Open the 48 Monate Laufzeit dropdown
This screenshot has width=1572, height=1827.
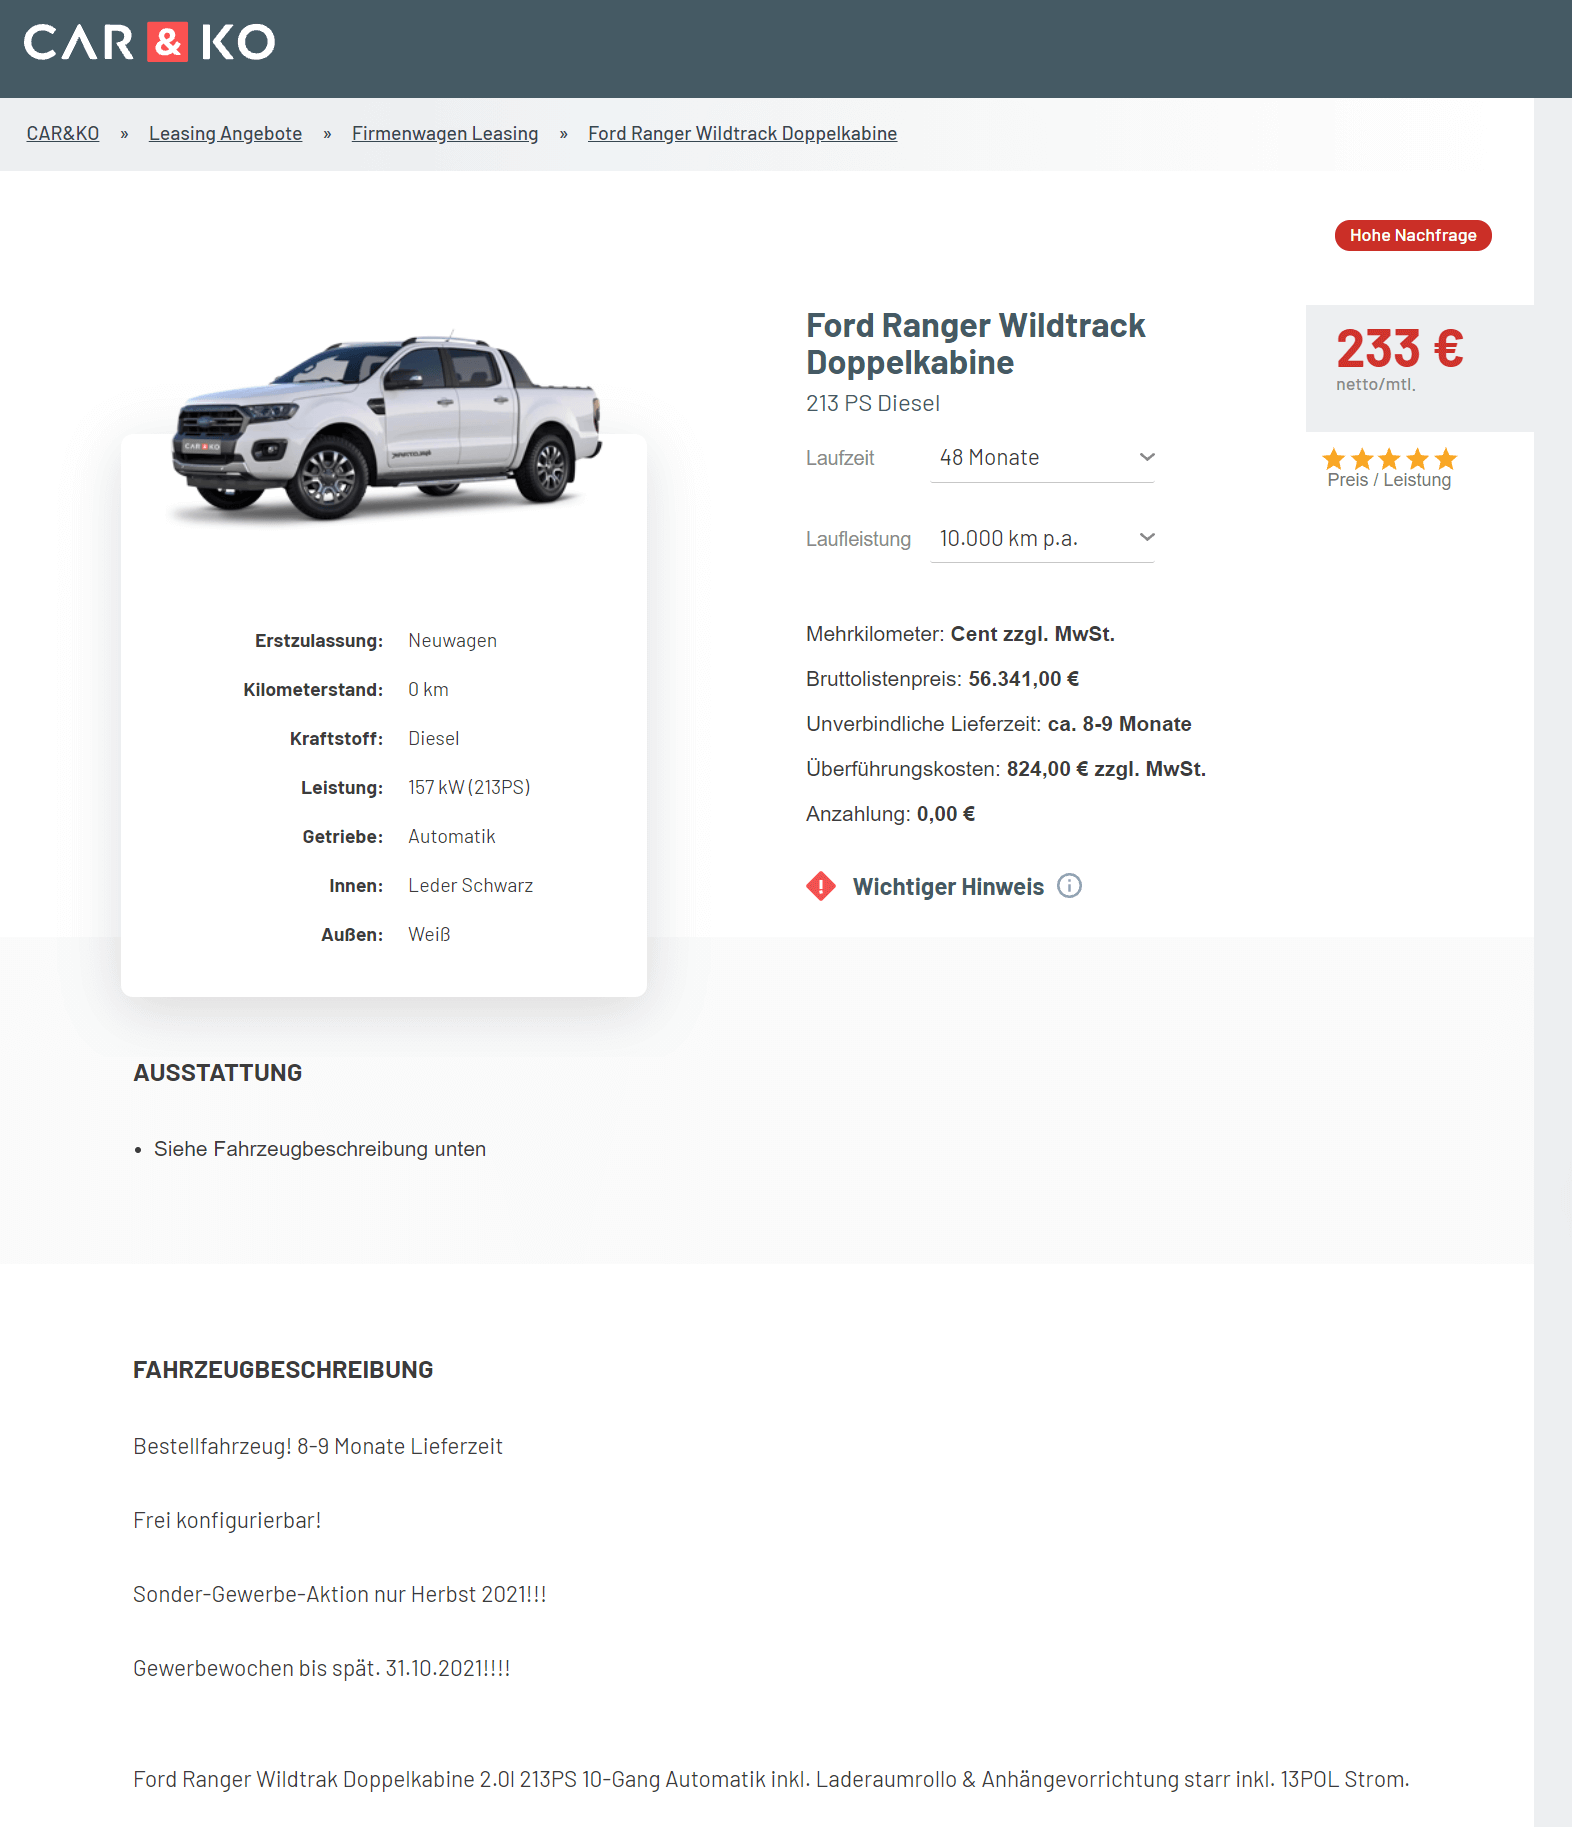[x=1042, y=458]
